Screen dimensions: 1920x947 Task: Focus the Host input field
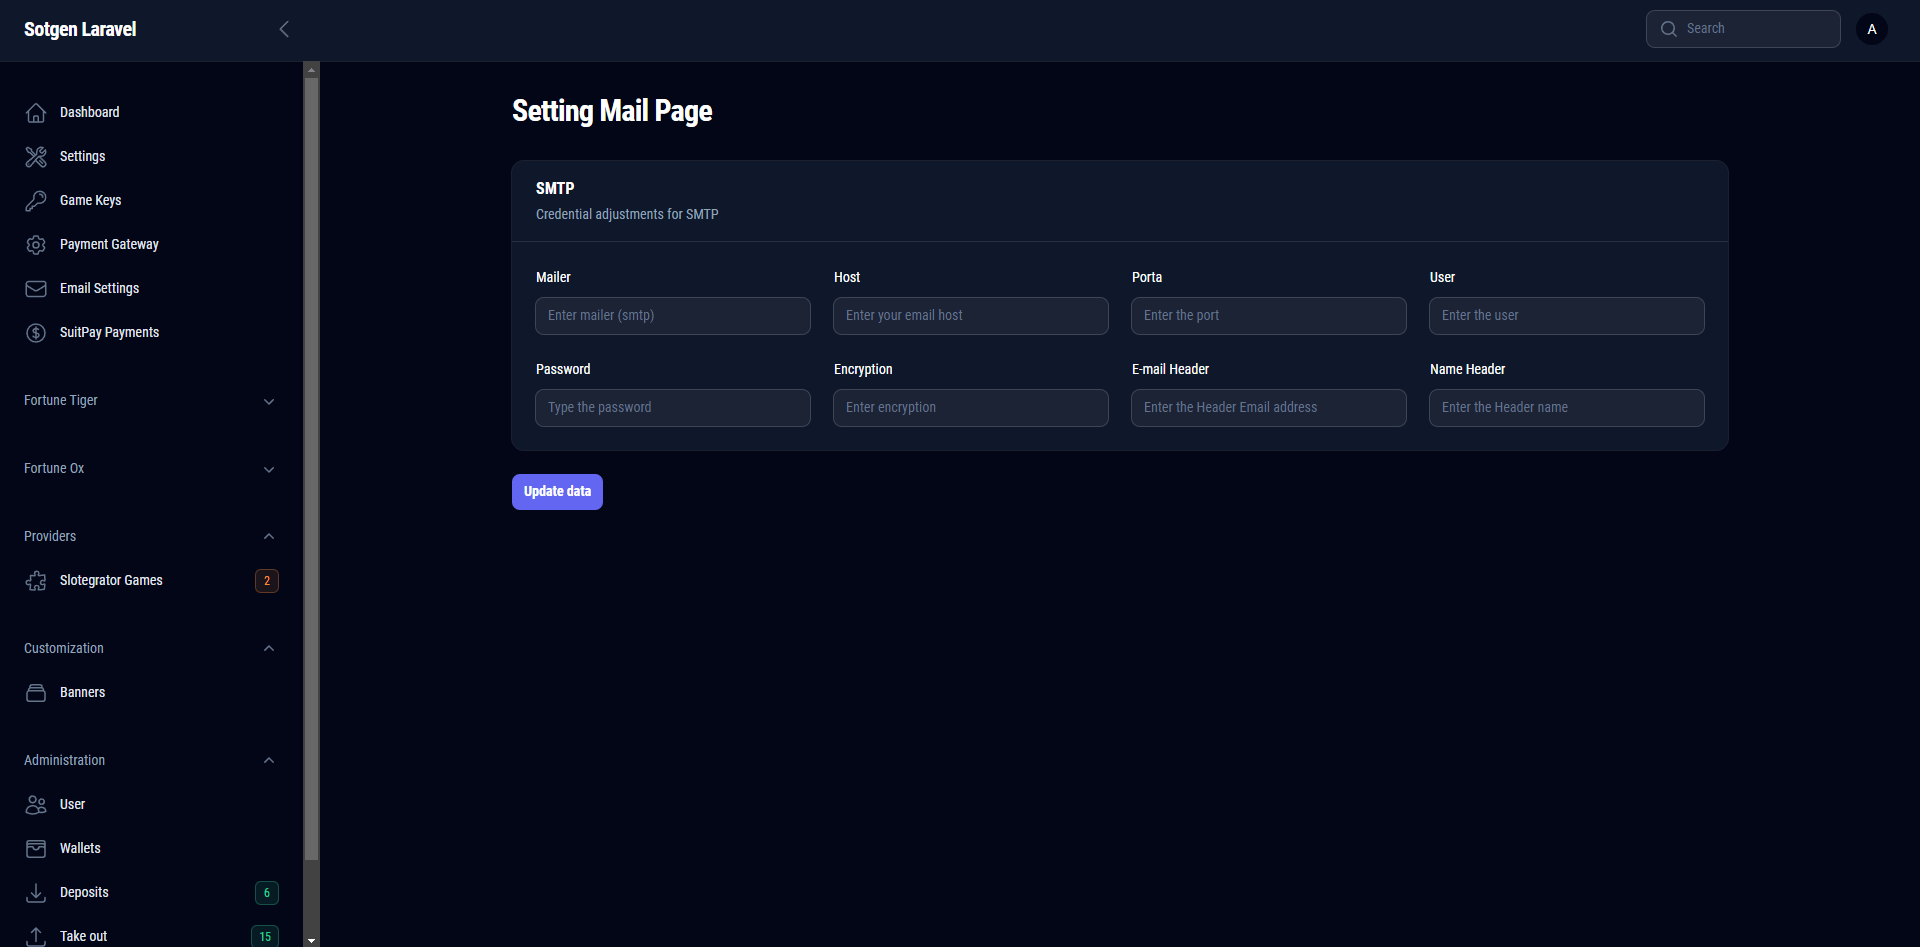coord(970,316)
